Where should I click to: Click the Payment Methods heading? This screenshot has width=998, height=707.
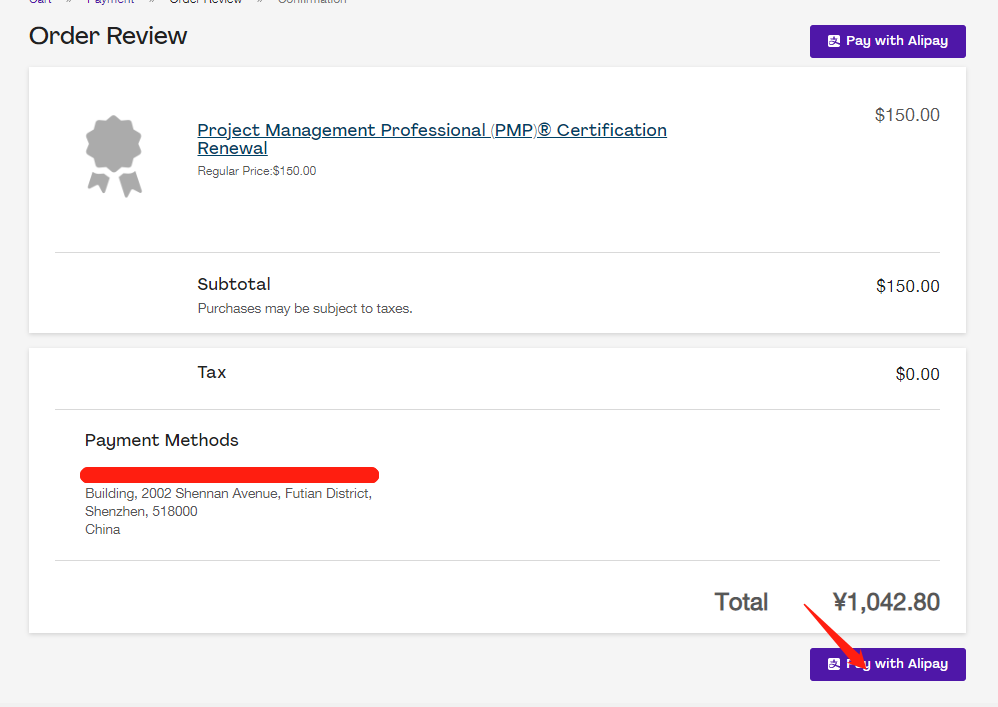click(162, 440)
